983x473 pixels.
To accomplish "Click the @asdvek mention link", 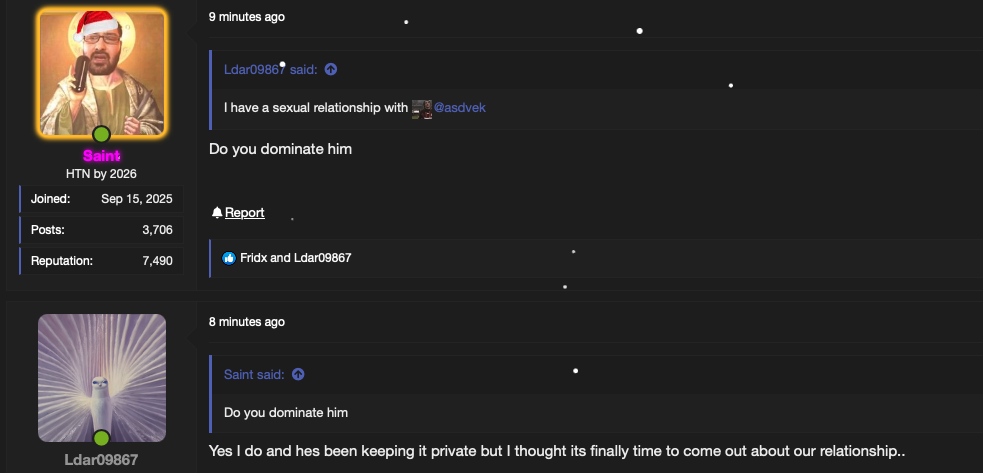I will coord(460,108).
